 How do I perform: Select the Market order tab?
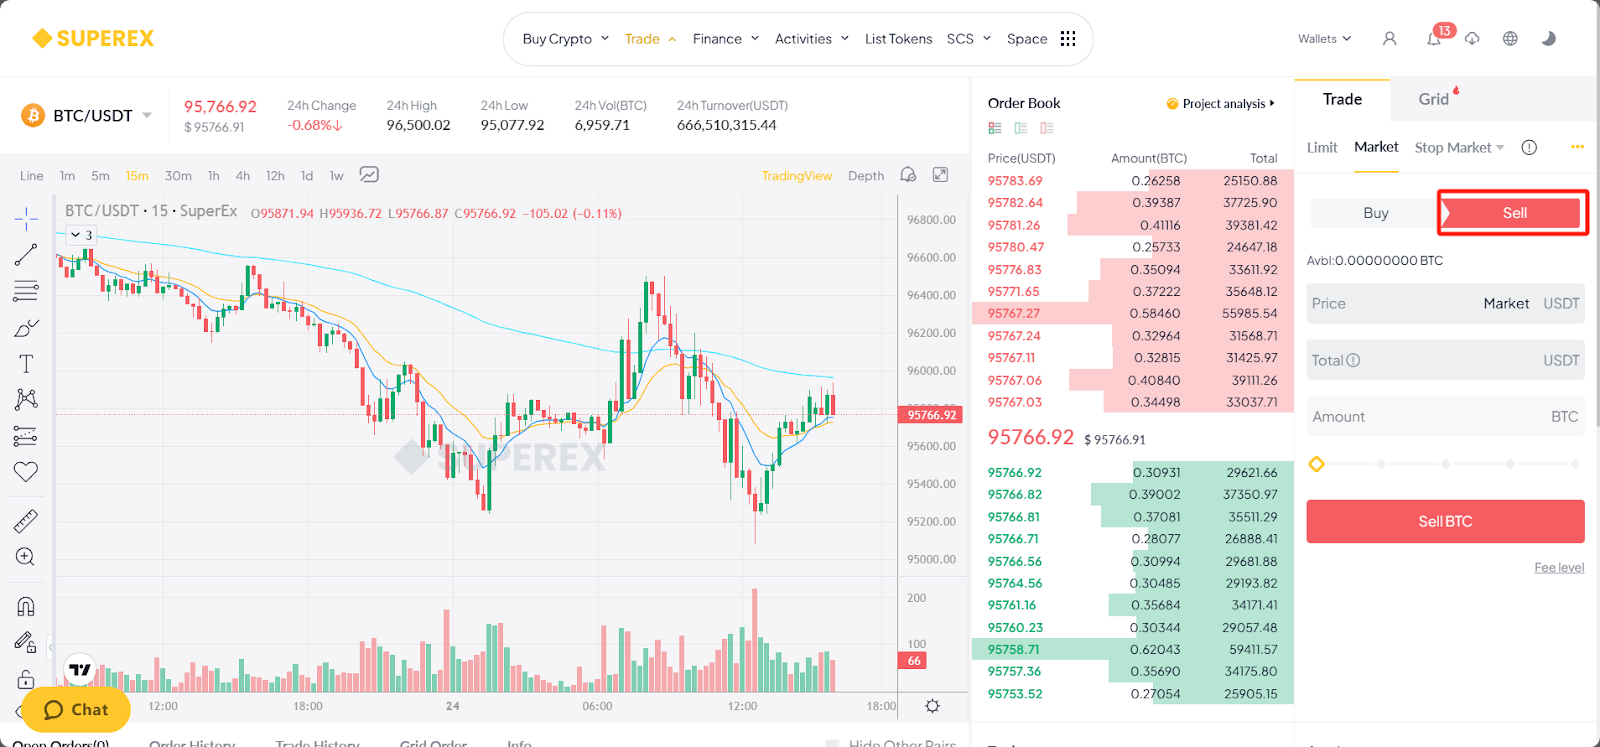coord(1376,147)
